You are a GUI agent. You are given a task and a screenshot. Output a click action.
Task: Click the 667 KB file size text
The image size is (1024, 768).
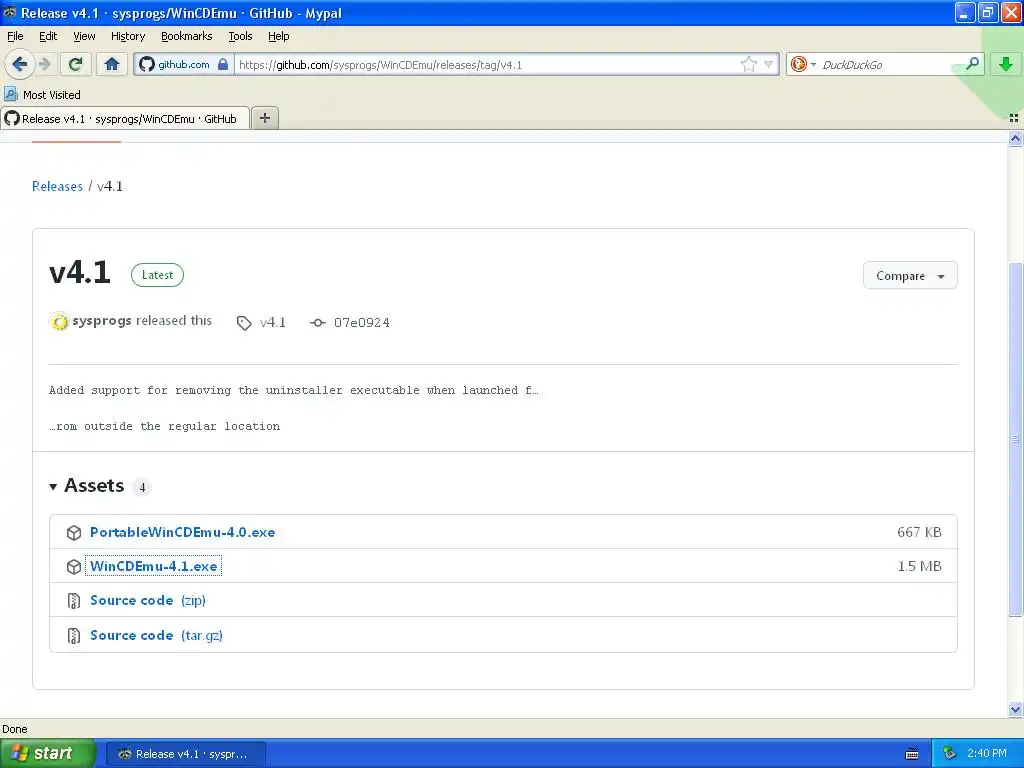[919, 532]
